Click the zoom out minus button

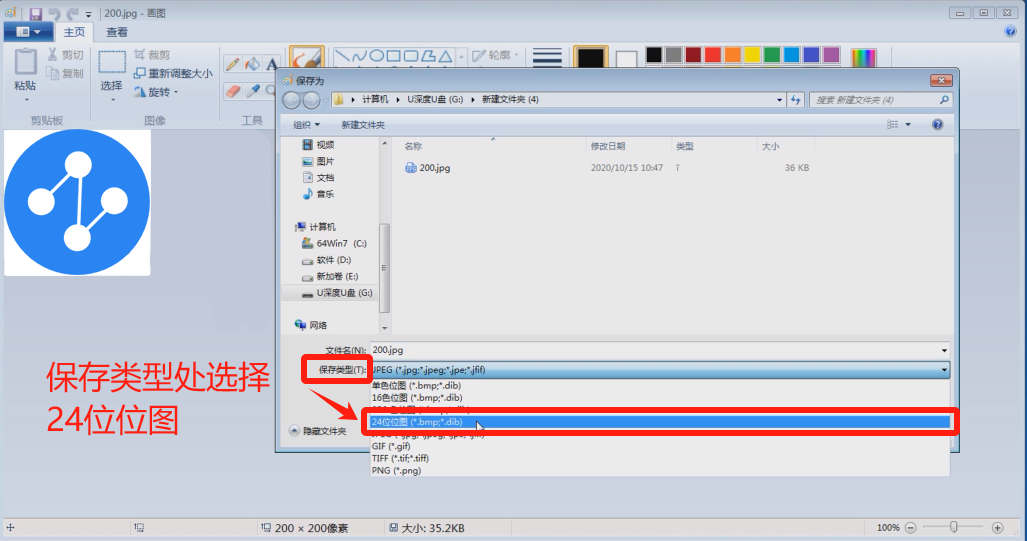[x=911, y=527]
